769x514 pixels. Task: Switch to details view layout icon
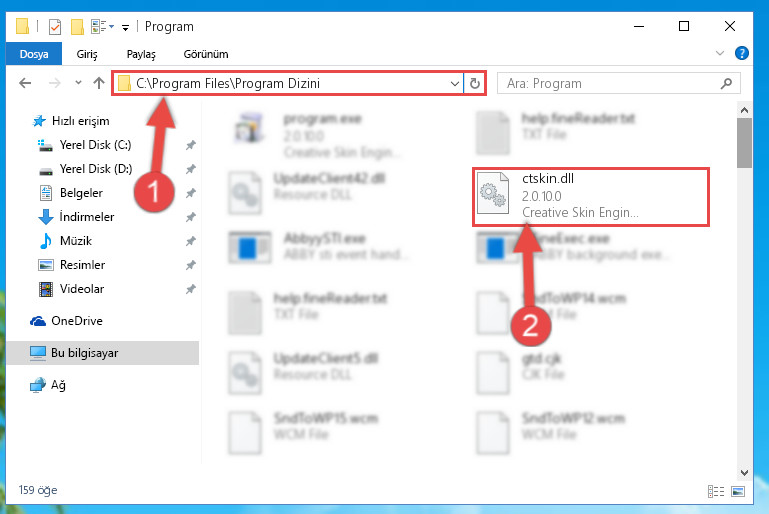click(716, 491)
